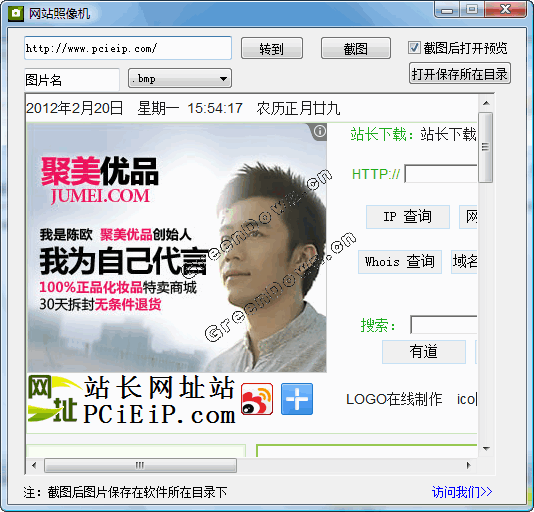Image resolution: width=534 pixels, height=512 pixels.
Task: Click the 截图 capture button
Action: point(356,48)
